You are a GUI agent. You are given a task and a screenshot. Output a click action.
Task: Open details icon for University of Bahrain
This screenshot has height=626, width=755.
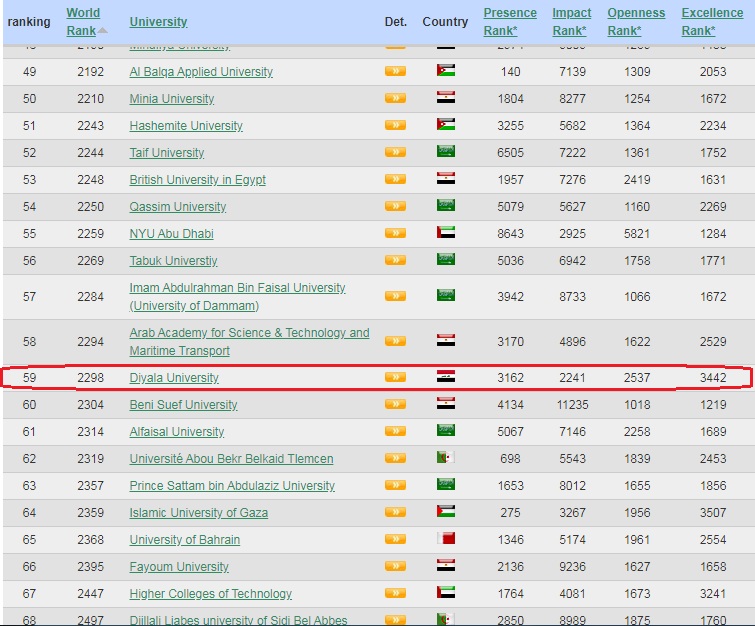coord(395,539)
